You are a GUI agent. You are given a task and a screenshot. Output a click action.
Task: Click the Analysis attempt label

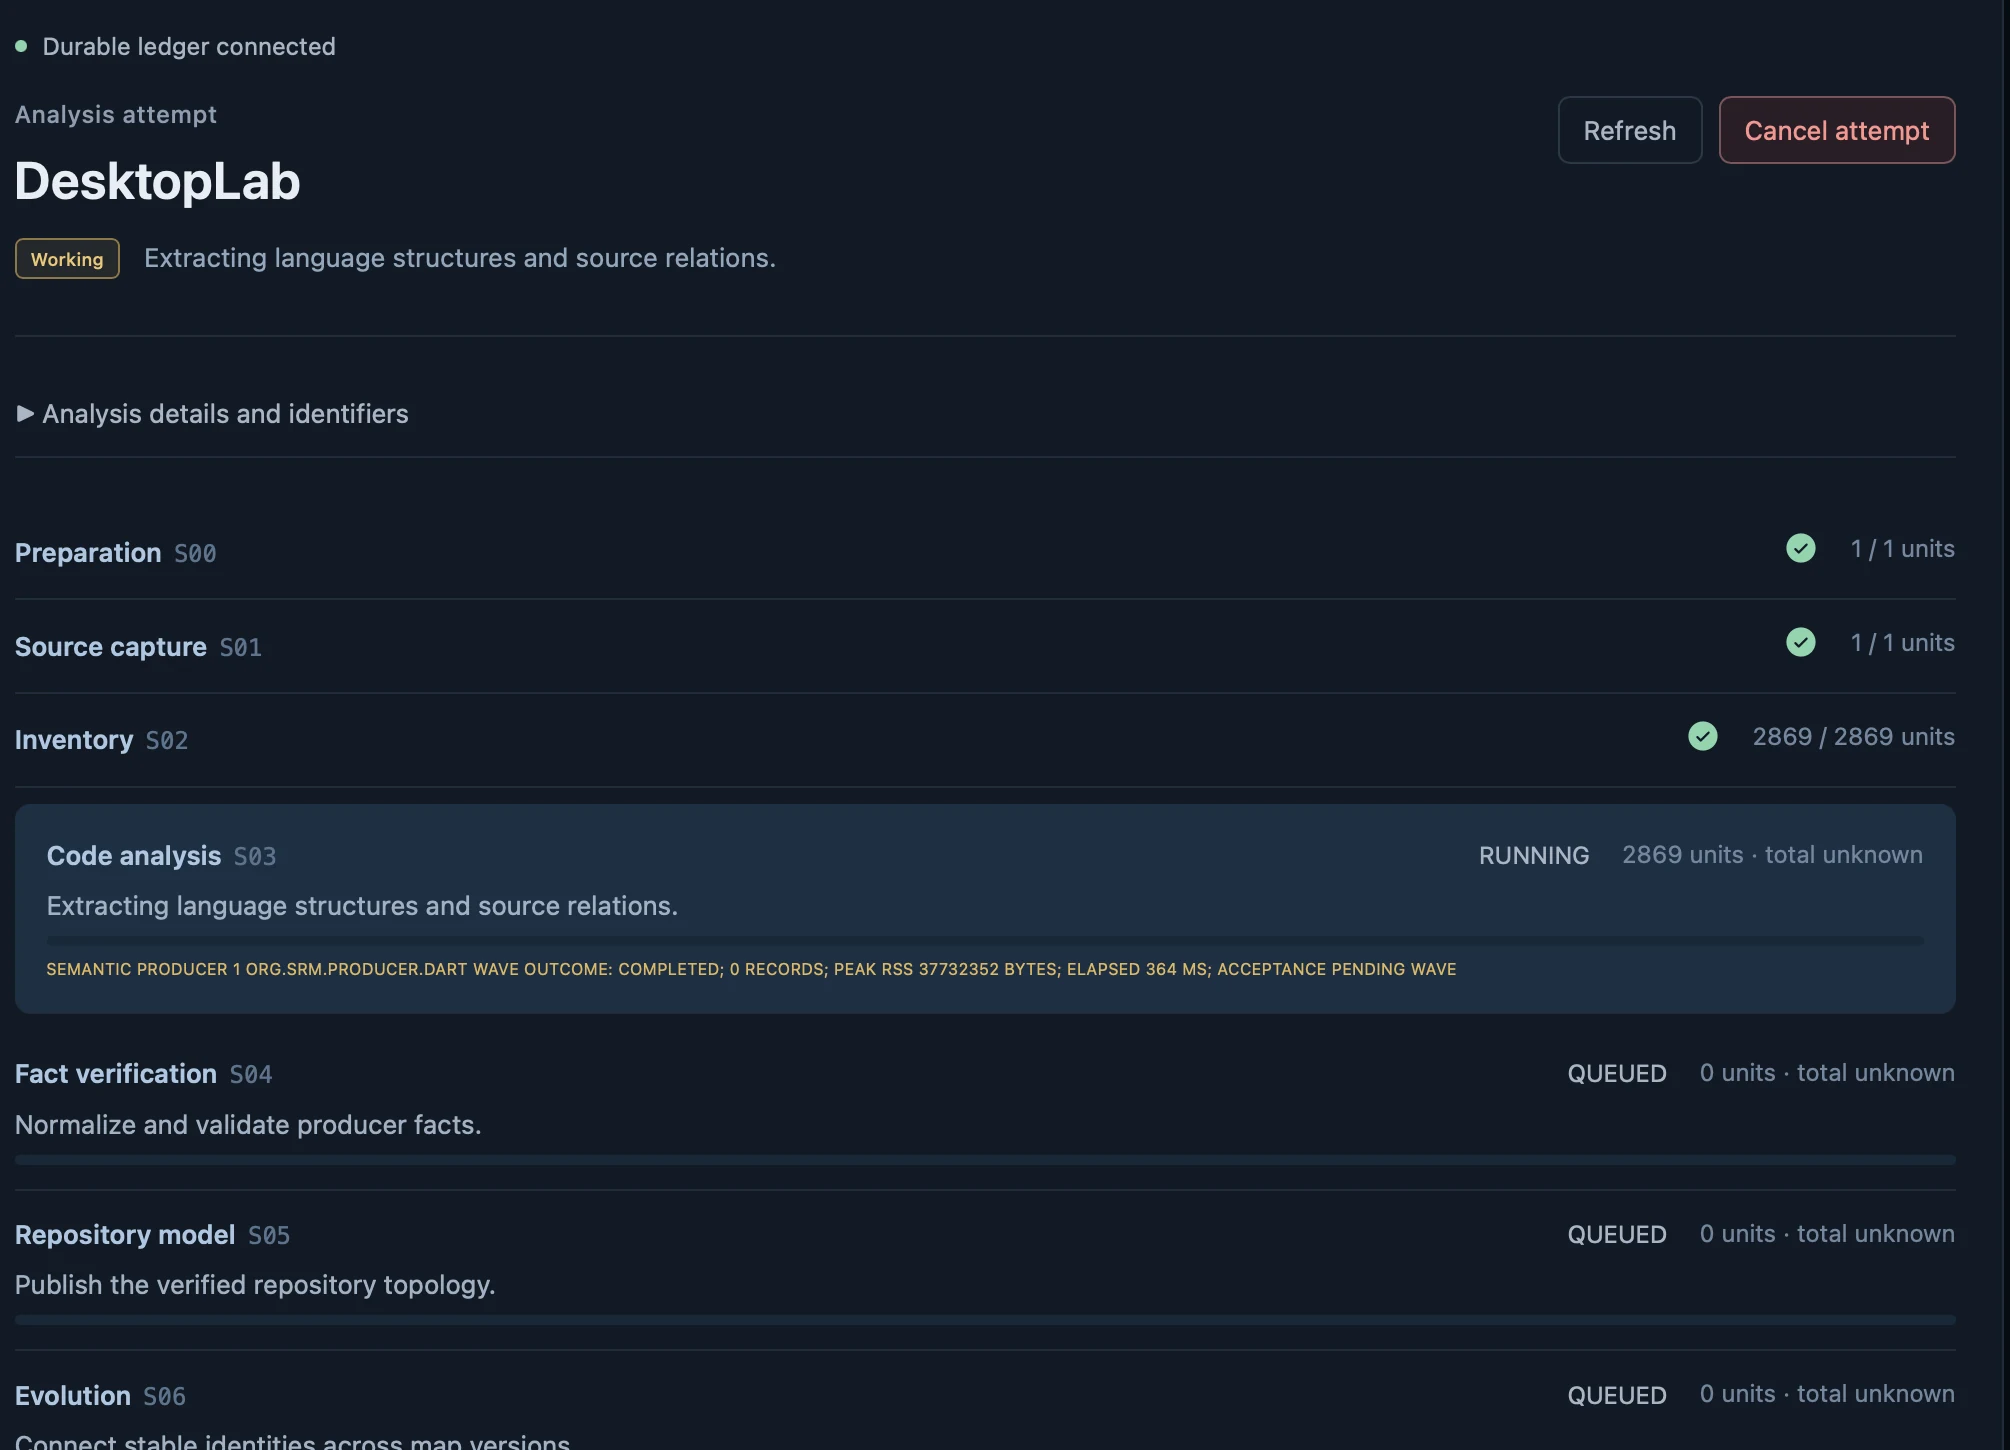pos(116,114)
